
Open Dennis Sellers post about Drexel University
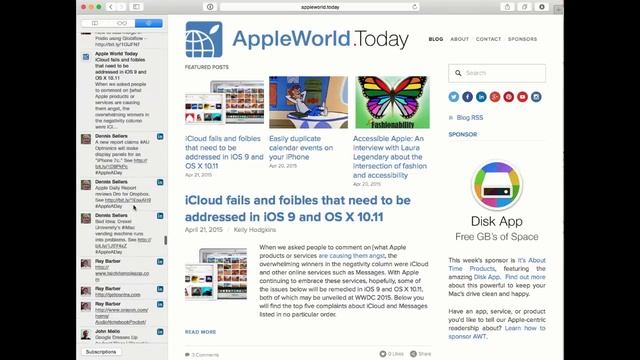122,234
